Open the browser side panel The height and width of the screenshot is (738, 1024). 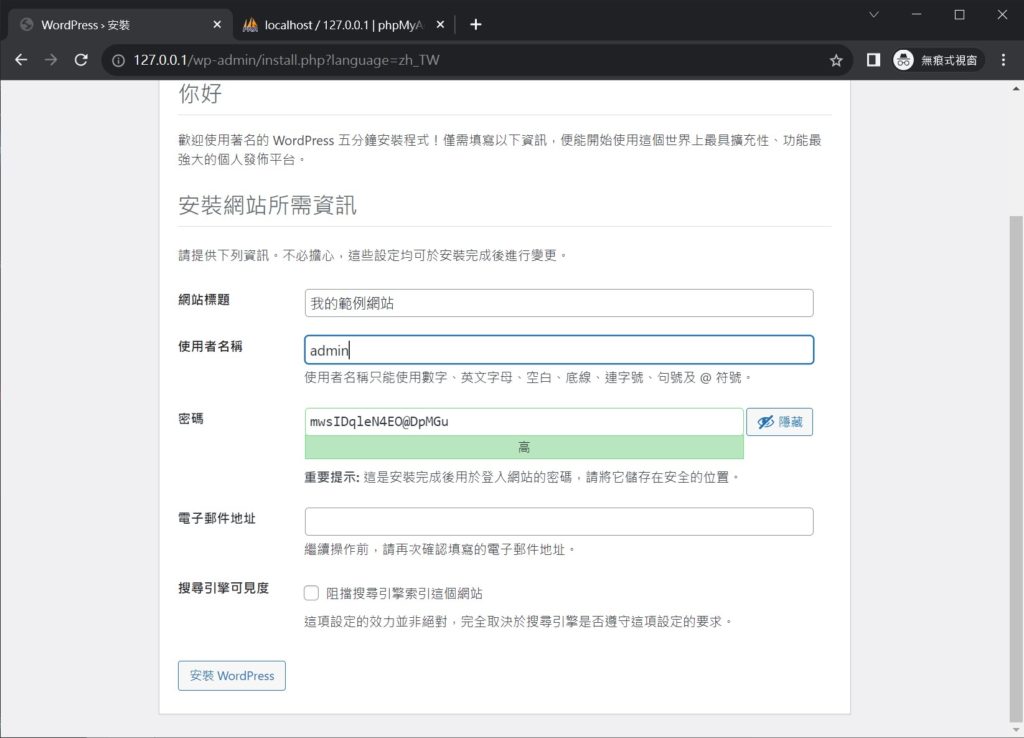[873, 60]
